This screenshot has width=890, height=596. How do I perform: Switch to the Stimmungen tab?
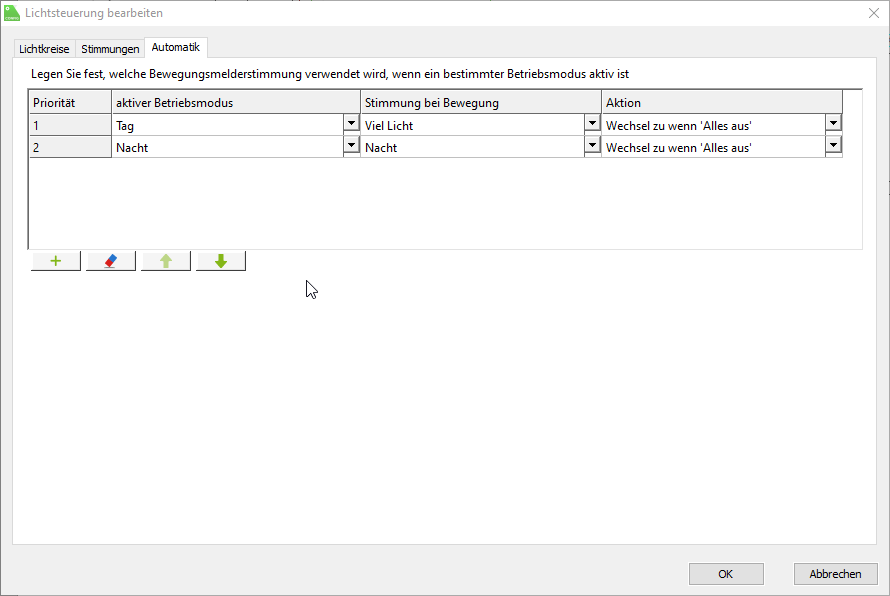[x=110, y=48]
